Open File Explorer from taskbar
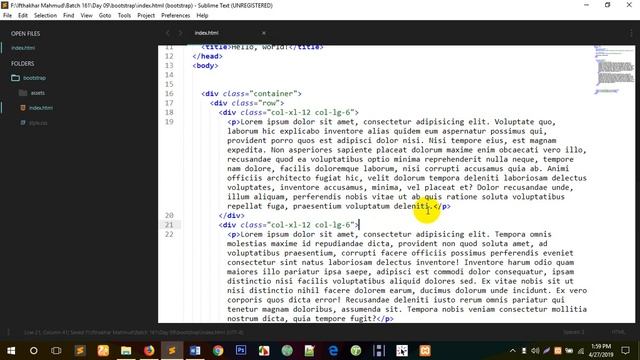This screenshot has height=360, width=640. 126,351
